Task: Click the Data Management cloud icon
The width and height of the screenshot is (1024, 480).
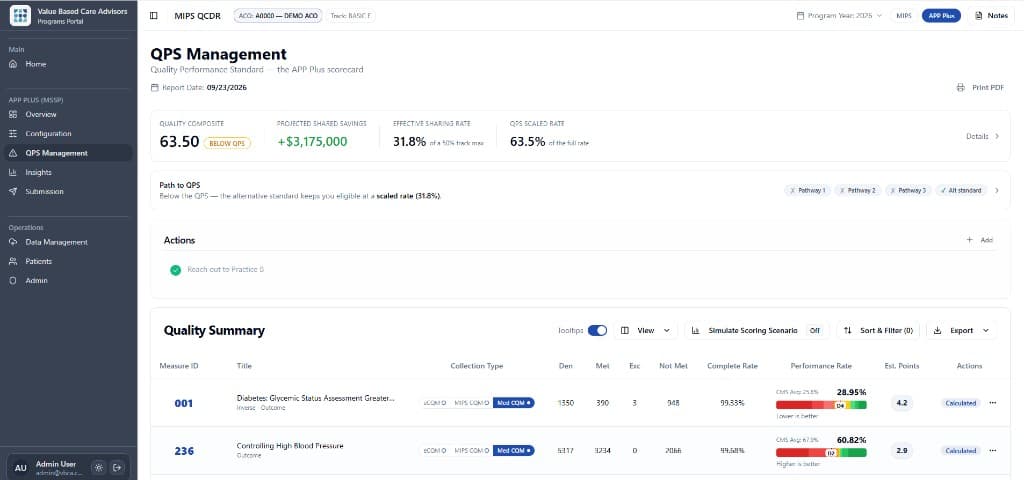Action: [13, 242]
